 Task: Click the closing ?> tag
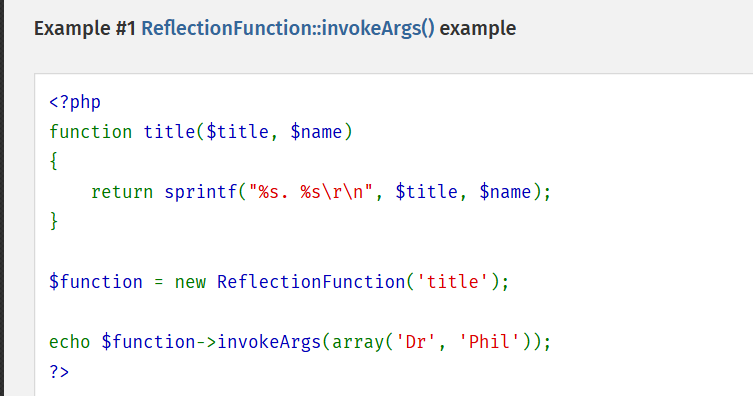[x=59, y=372]
